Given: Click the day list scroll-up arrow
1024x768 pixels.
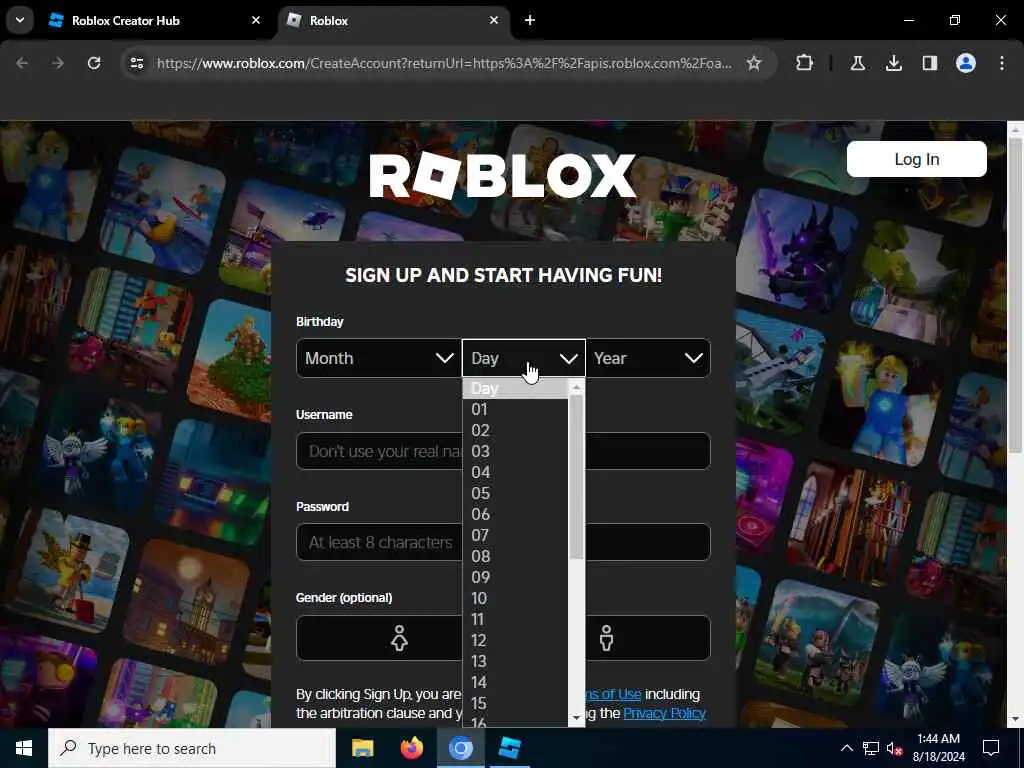Looking at the screenshot, I should click(576, 388).
